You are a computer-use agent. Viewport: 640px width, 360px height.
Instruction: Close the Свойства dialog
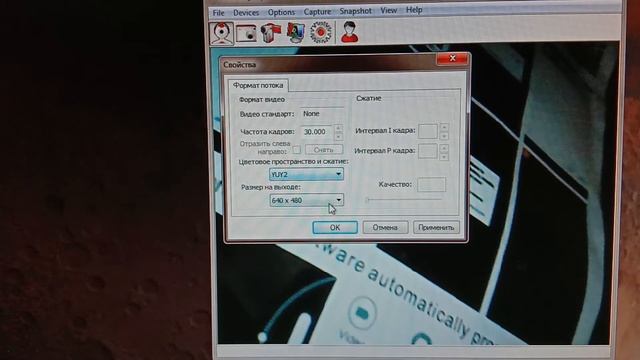pos(452,59)
